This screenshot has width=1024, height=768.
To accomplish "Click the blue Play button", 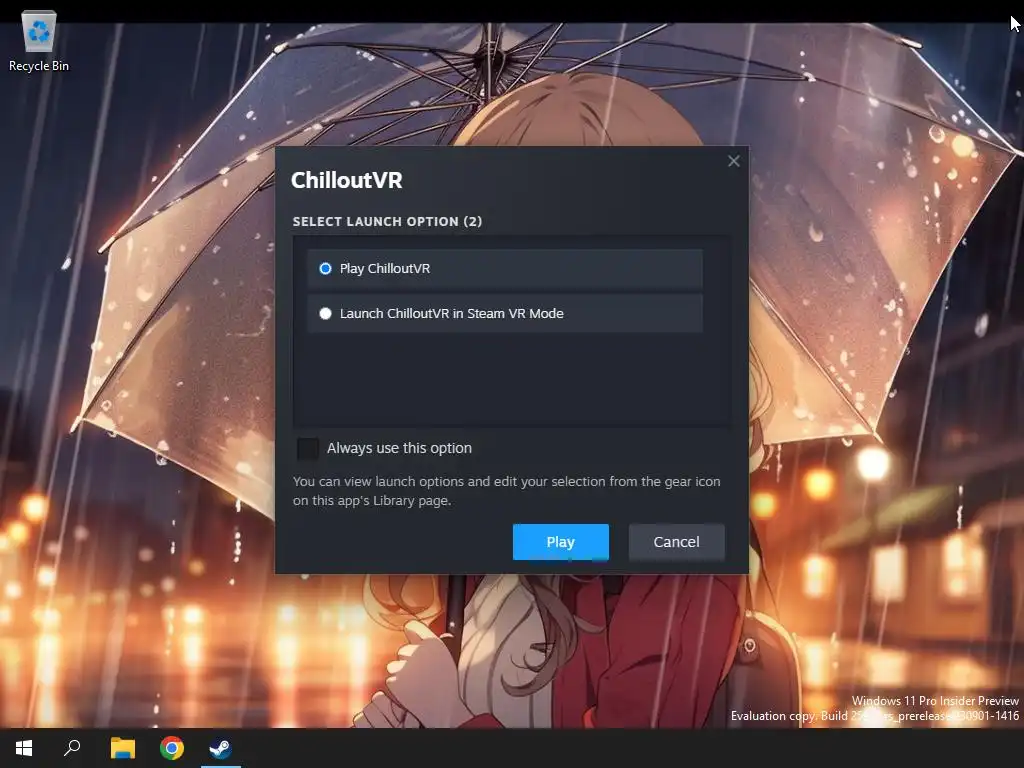I will click(560, 542).
